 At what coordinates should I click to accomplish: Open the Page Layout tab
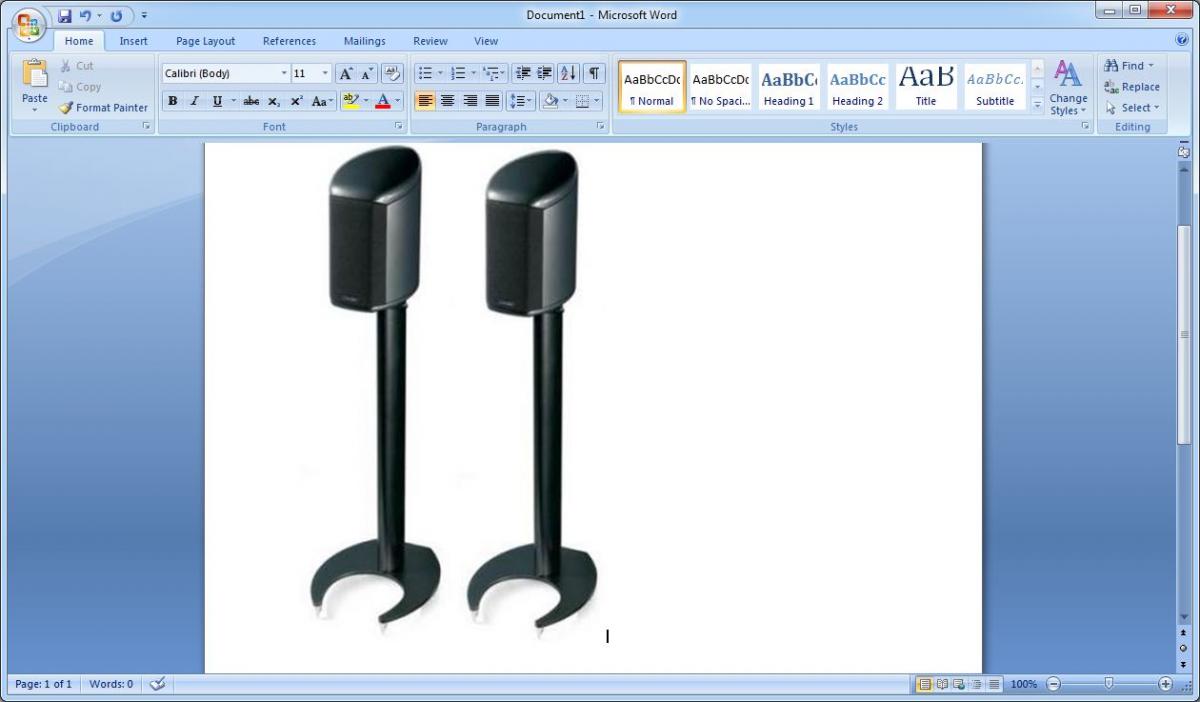[205, 41]
